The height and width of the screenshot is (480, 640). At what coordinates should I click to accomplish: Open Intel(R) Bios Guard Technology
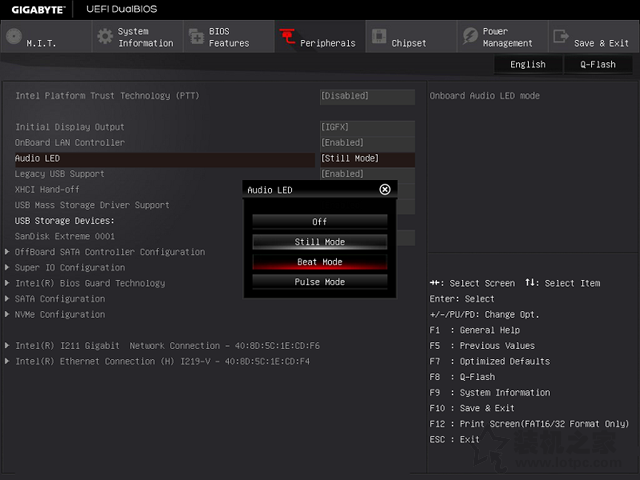[90, 283]
